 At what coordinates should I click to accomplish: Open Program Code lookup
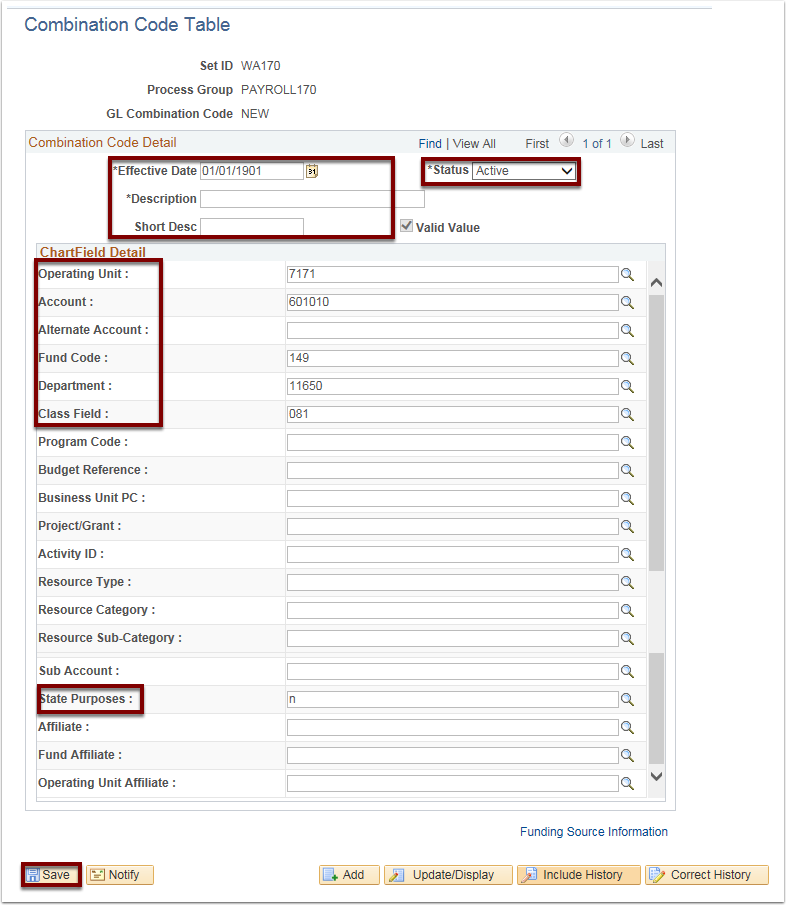[x=627, y=443]
